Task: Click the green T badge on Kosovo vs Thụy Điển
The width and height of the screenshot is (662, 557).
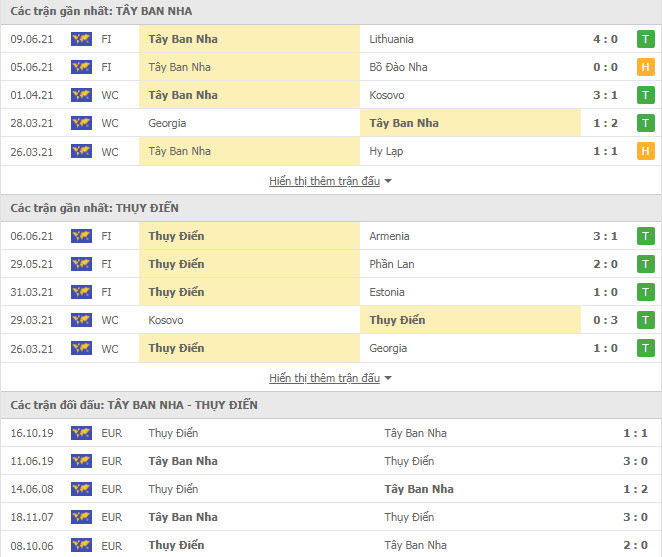Action: [645, 320]
